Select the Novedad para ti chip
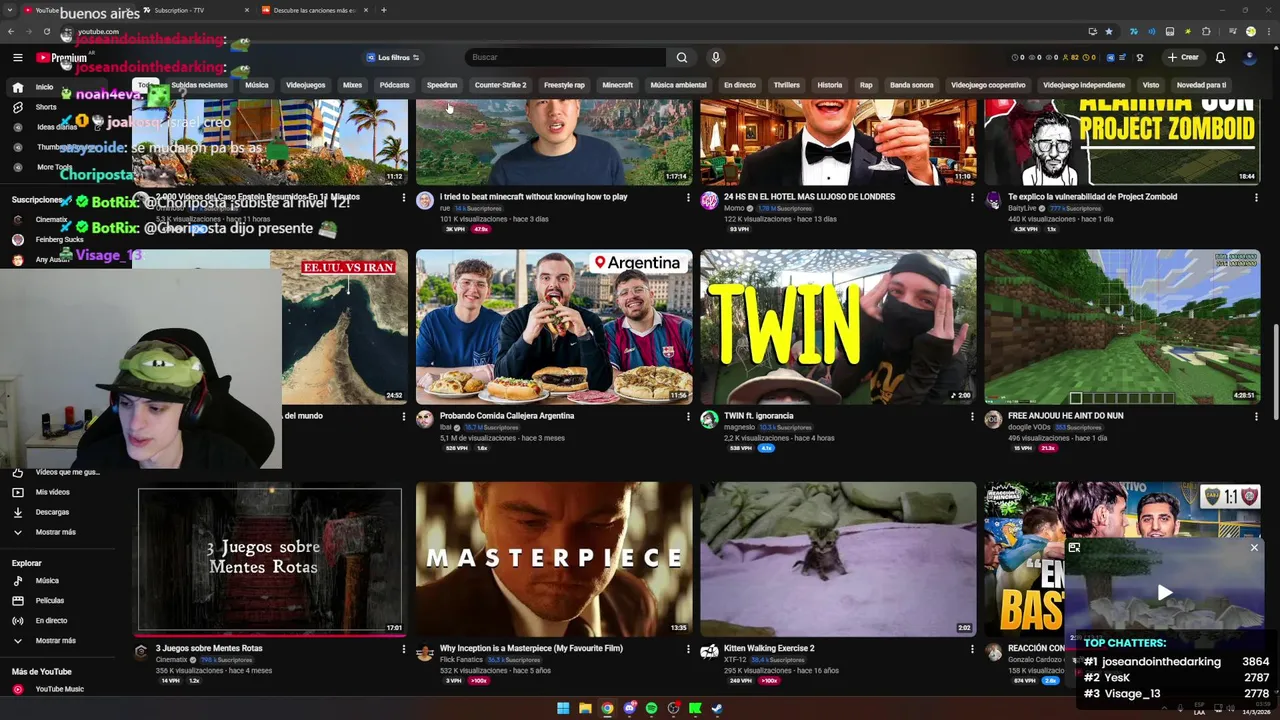The width and height of the screenshot is (1280, 720). [1201, 85]
